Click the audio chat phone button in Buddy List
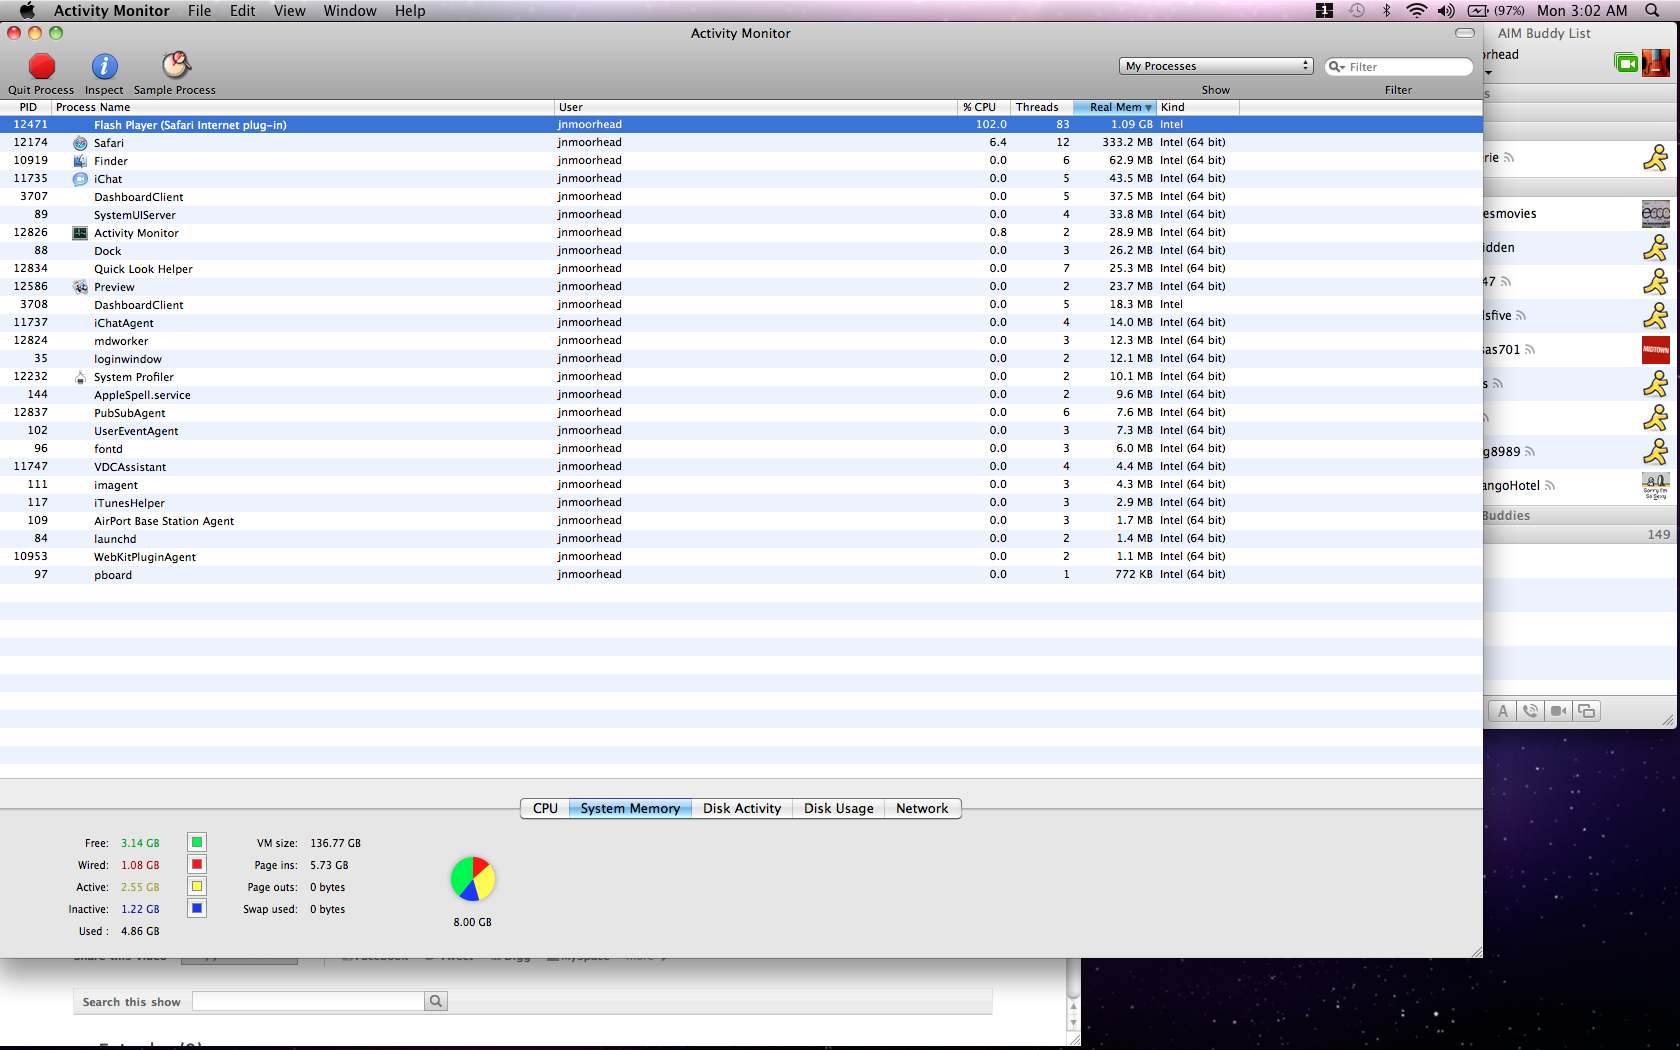1680x1050 pixels. (x=1530, y=711)
